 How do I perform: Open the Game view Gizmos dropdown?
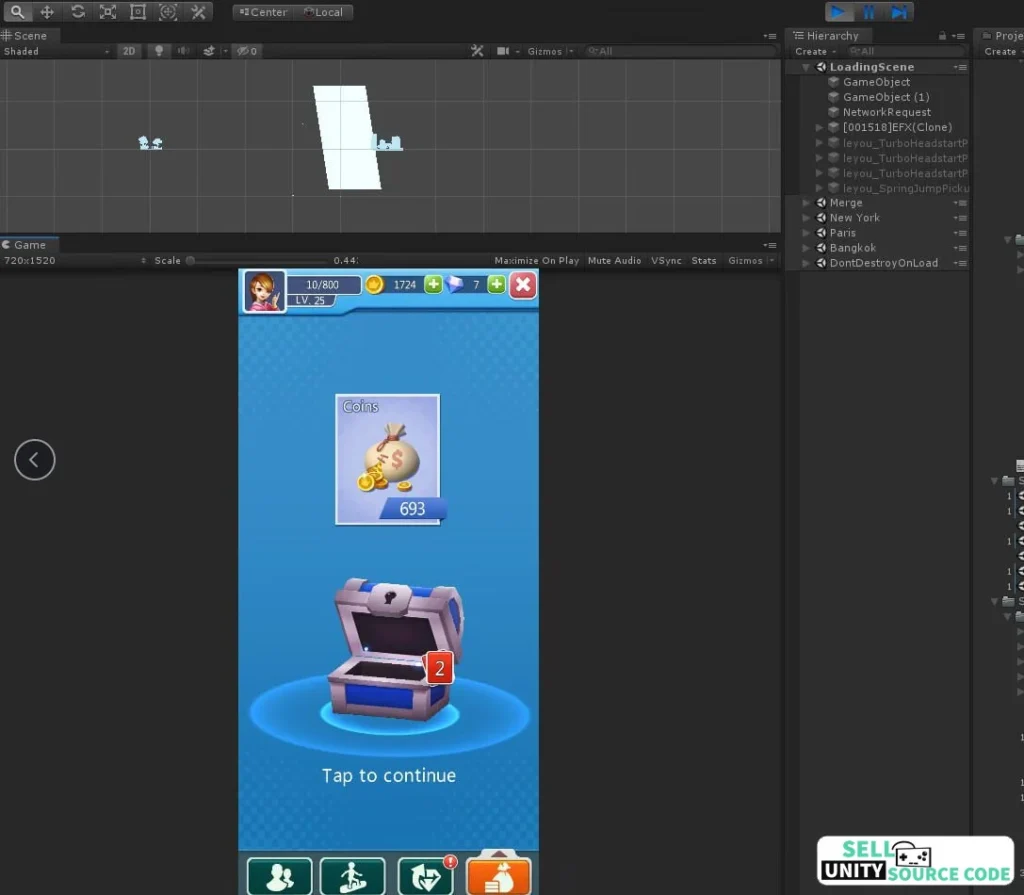[x=750, y=261]
